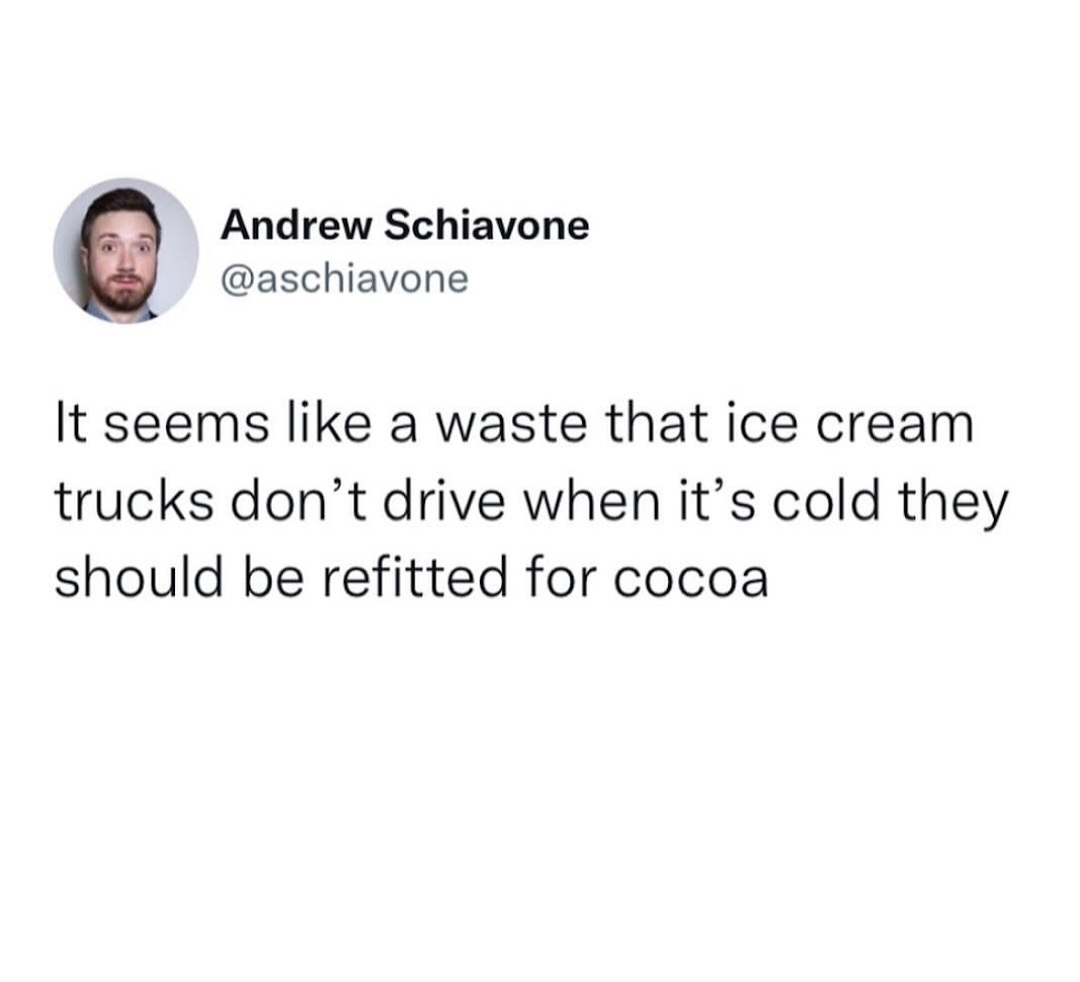The width and height of the screenshot is (1080, 982).
Task: Click the word "trucks" in the tweet
Action: point(134,501)
